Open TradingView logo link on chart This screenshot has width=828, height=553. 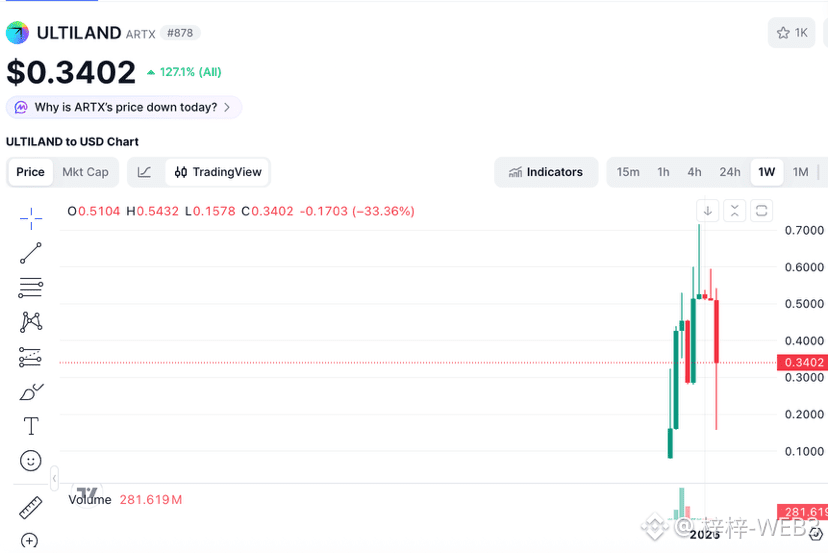[x=87, y=493]
